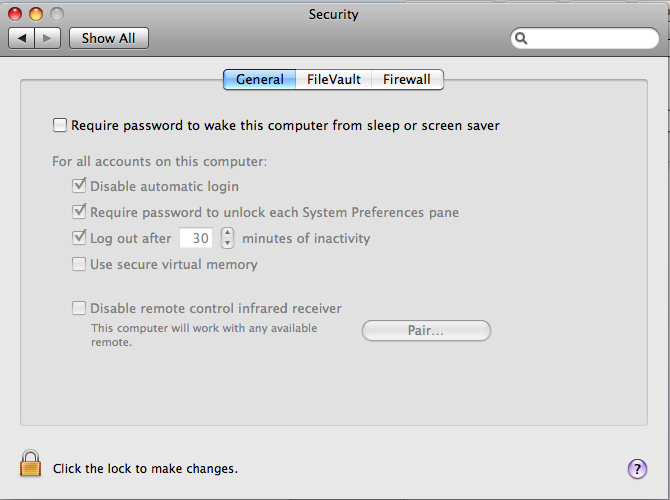Open help with the purple question mark

pyautogui.click(x=637, y=468)
